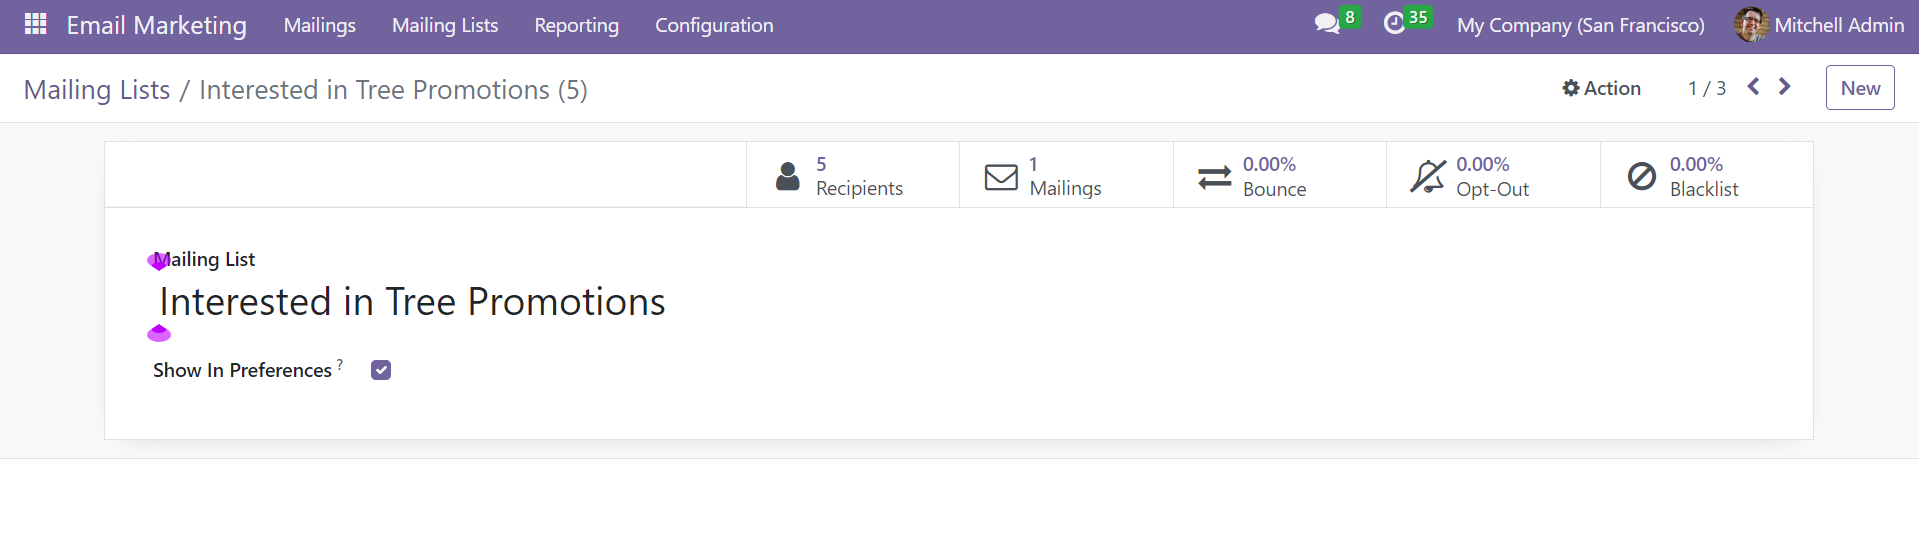Viewport: 1919px width, 533px height.
Task: Expand the Reporting menu
Action: [x=576, y=25]
